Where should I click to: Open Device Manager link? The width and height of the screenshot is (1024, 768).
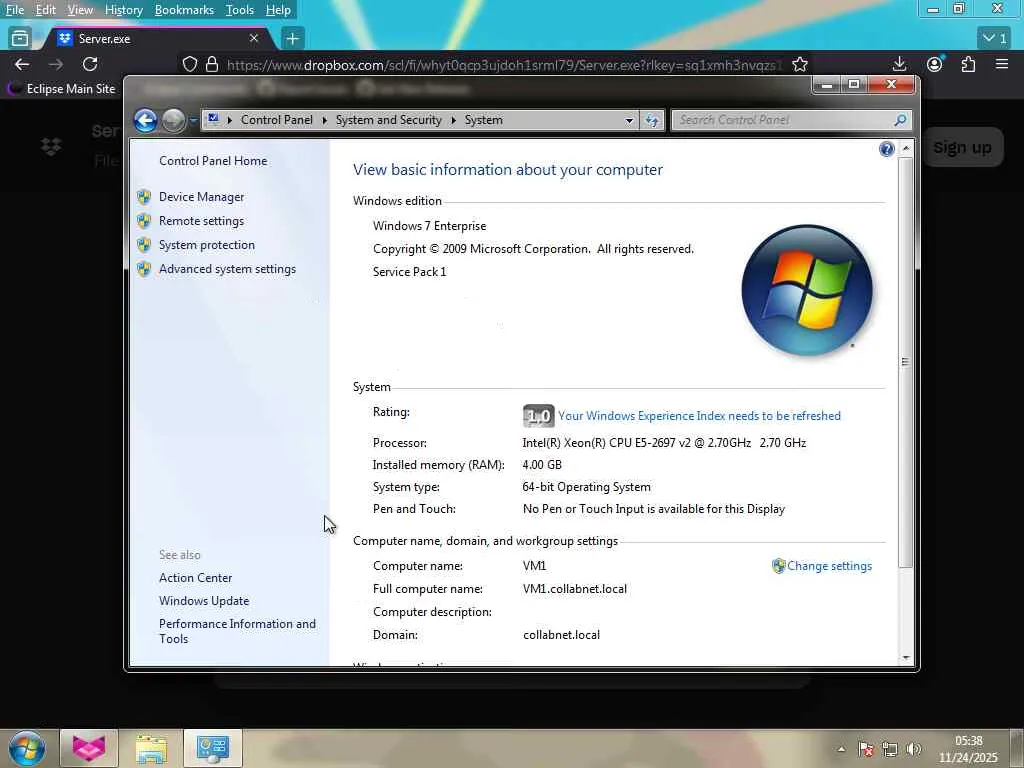tap(201, 197)
